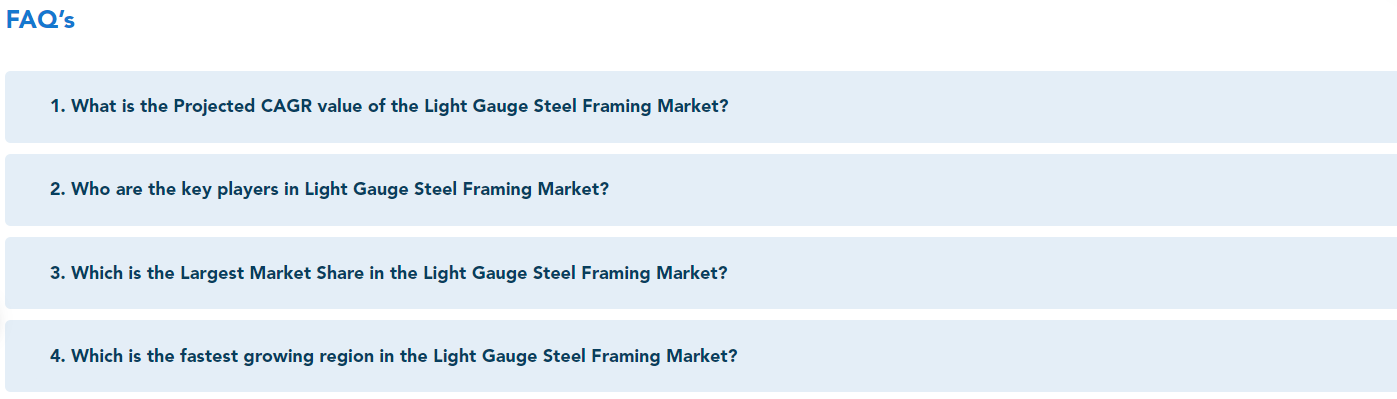Viewport: 1397px width, 399px height.
Task: Click the '2.' number before 'Who are'
Action: coord(58,189)
